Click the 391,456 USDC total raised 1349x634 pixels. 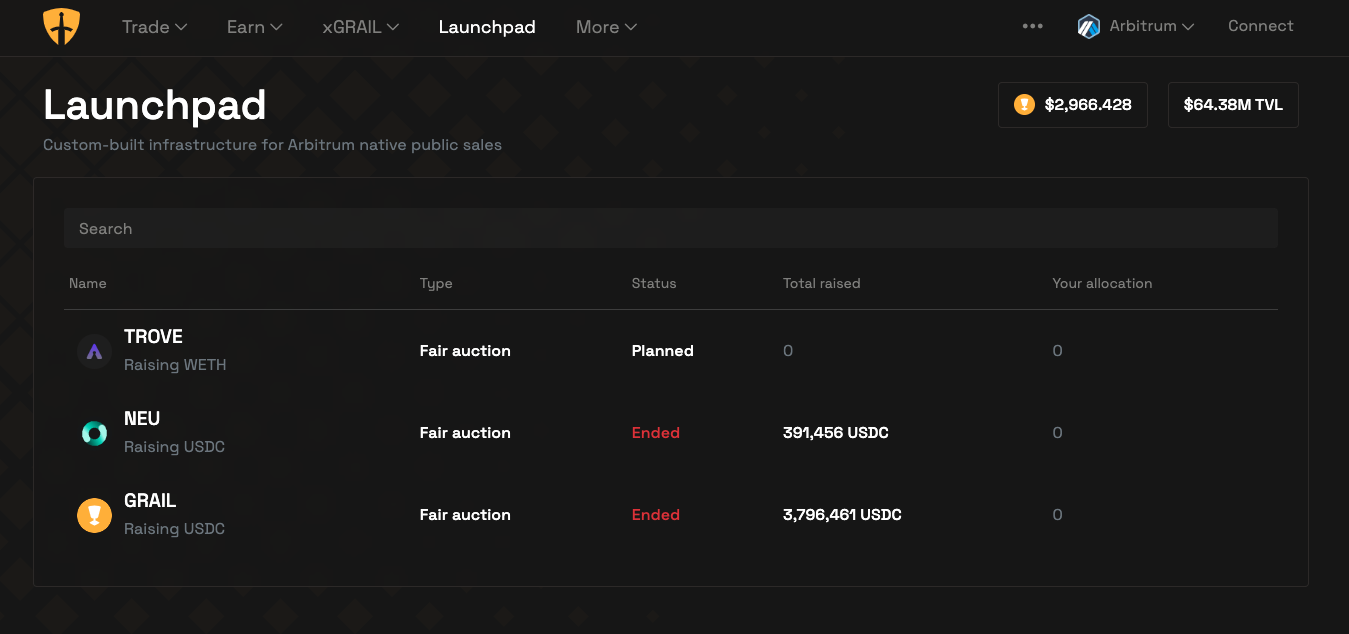point(836,433)
